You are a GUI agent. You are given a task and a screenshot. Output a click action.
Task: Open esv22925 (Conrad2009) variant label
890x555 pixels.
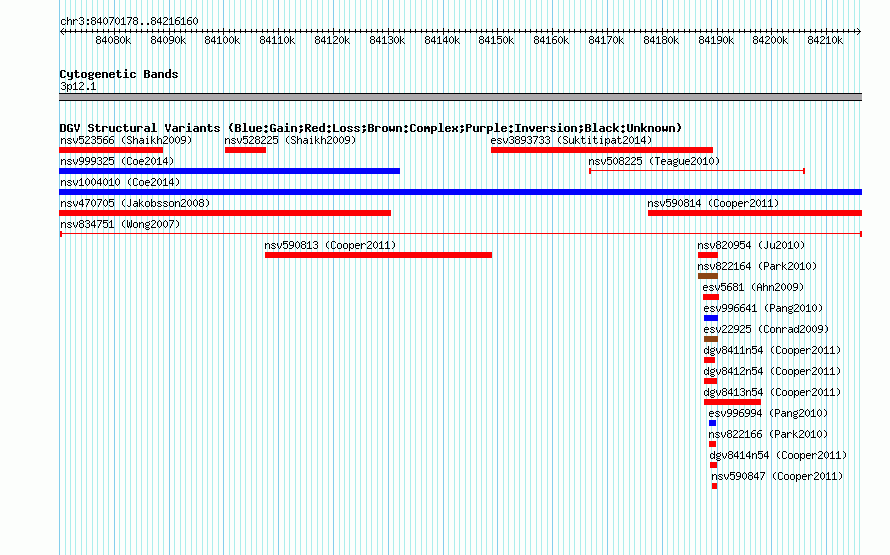click(x=766, y=329)
